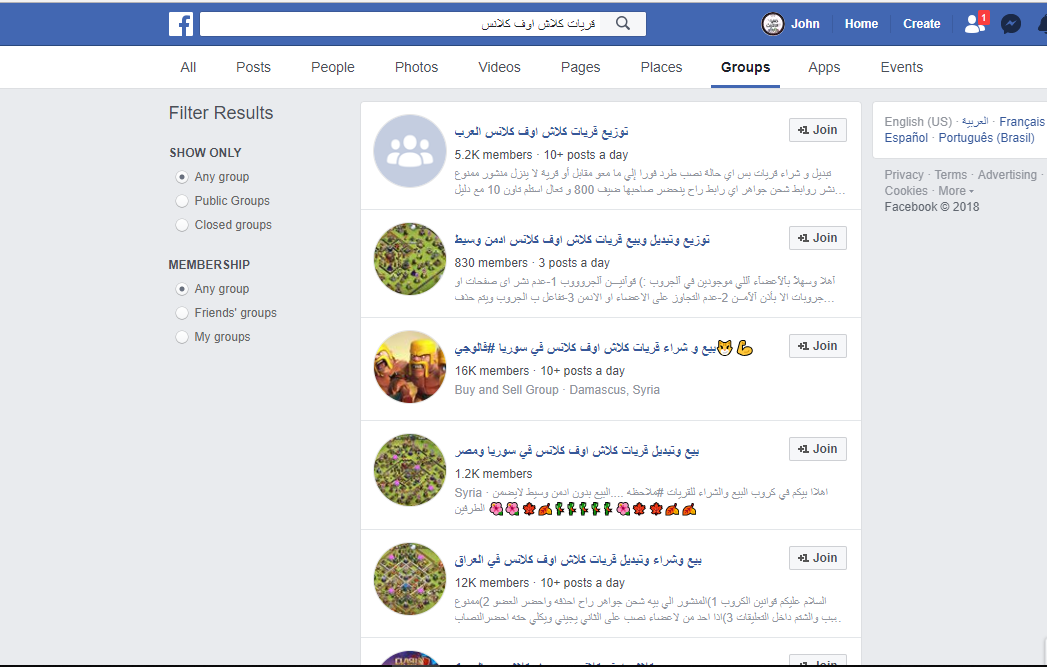This screenshot has width=1047, height=667.
Task: Switch to the Pages tab
Action: coord(580,67)
